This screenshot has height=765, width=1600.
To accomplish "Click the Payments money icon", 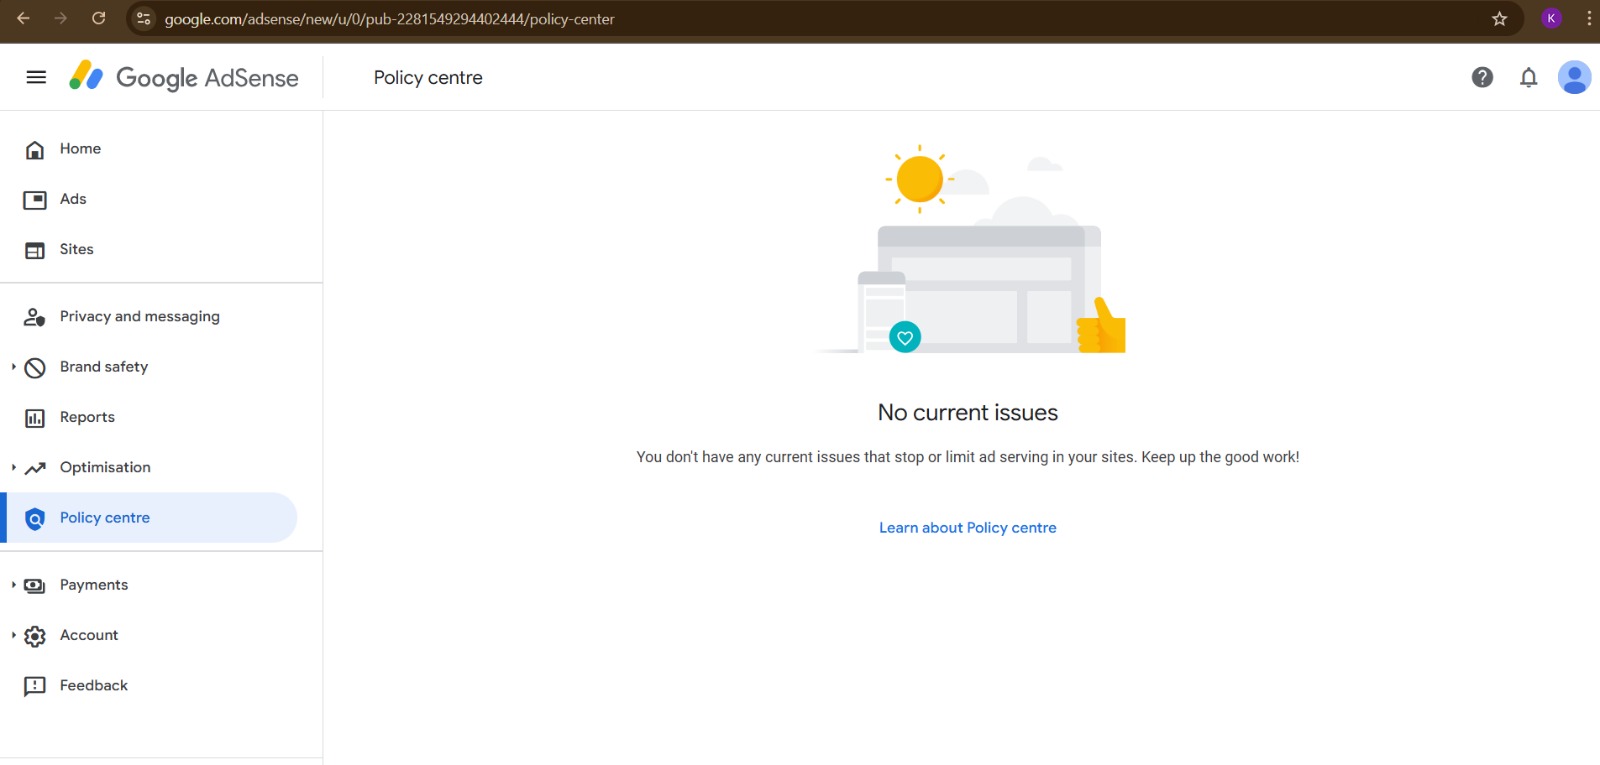I will (x=35, y=586).
